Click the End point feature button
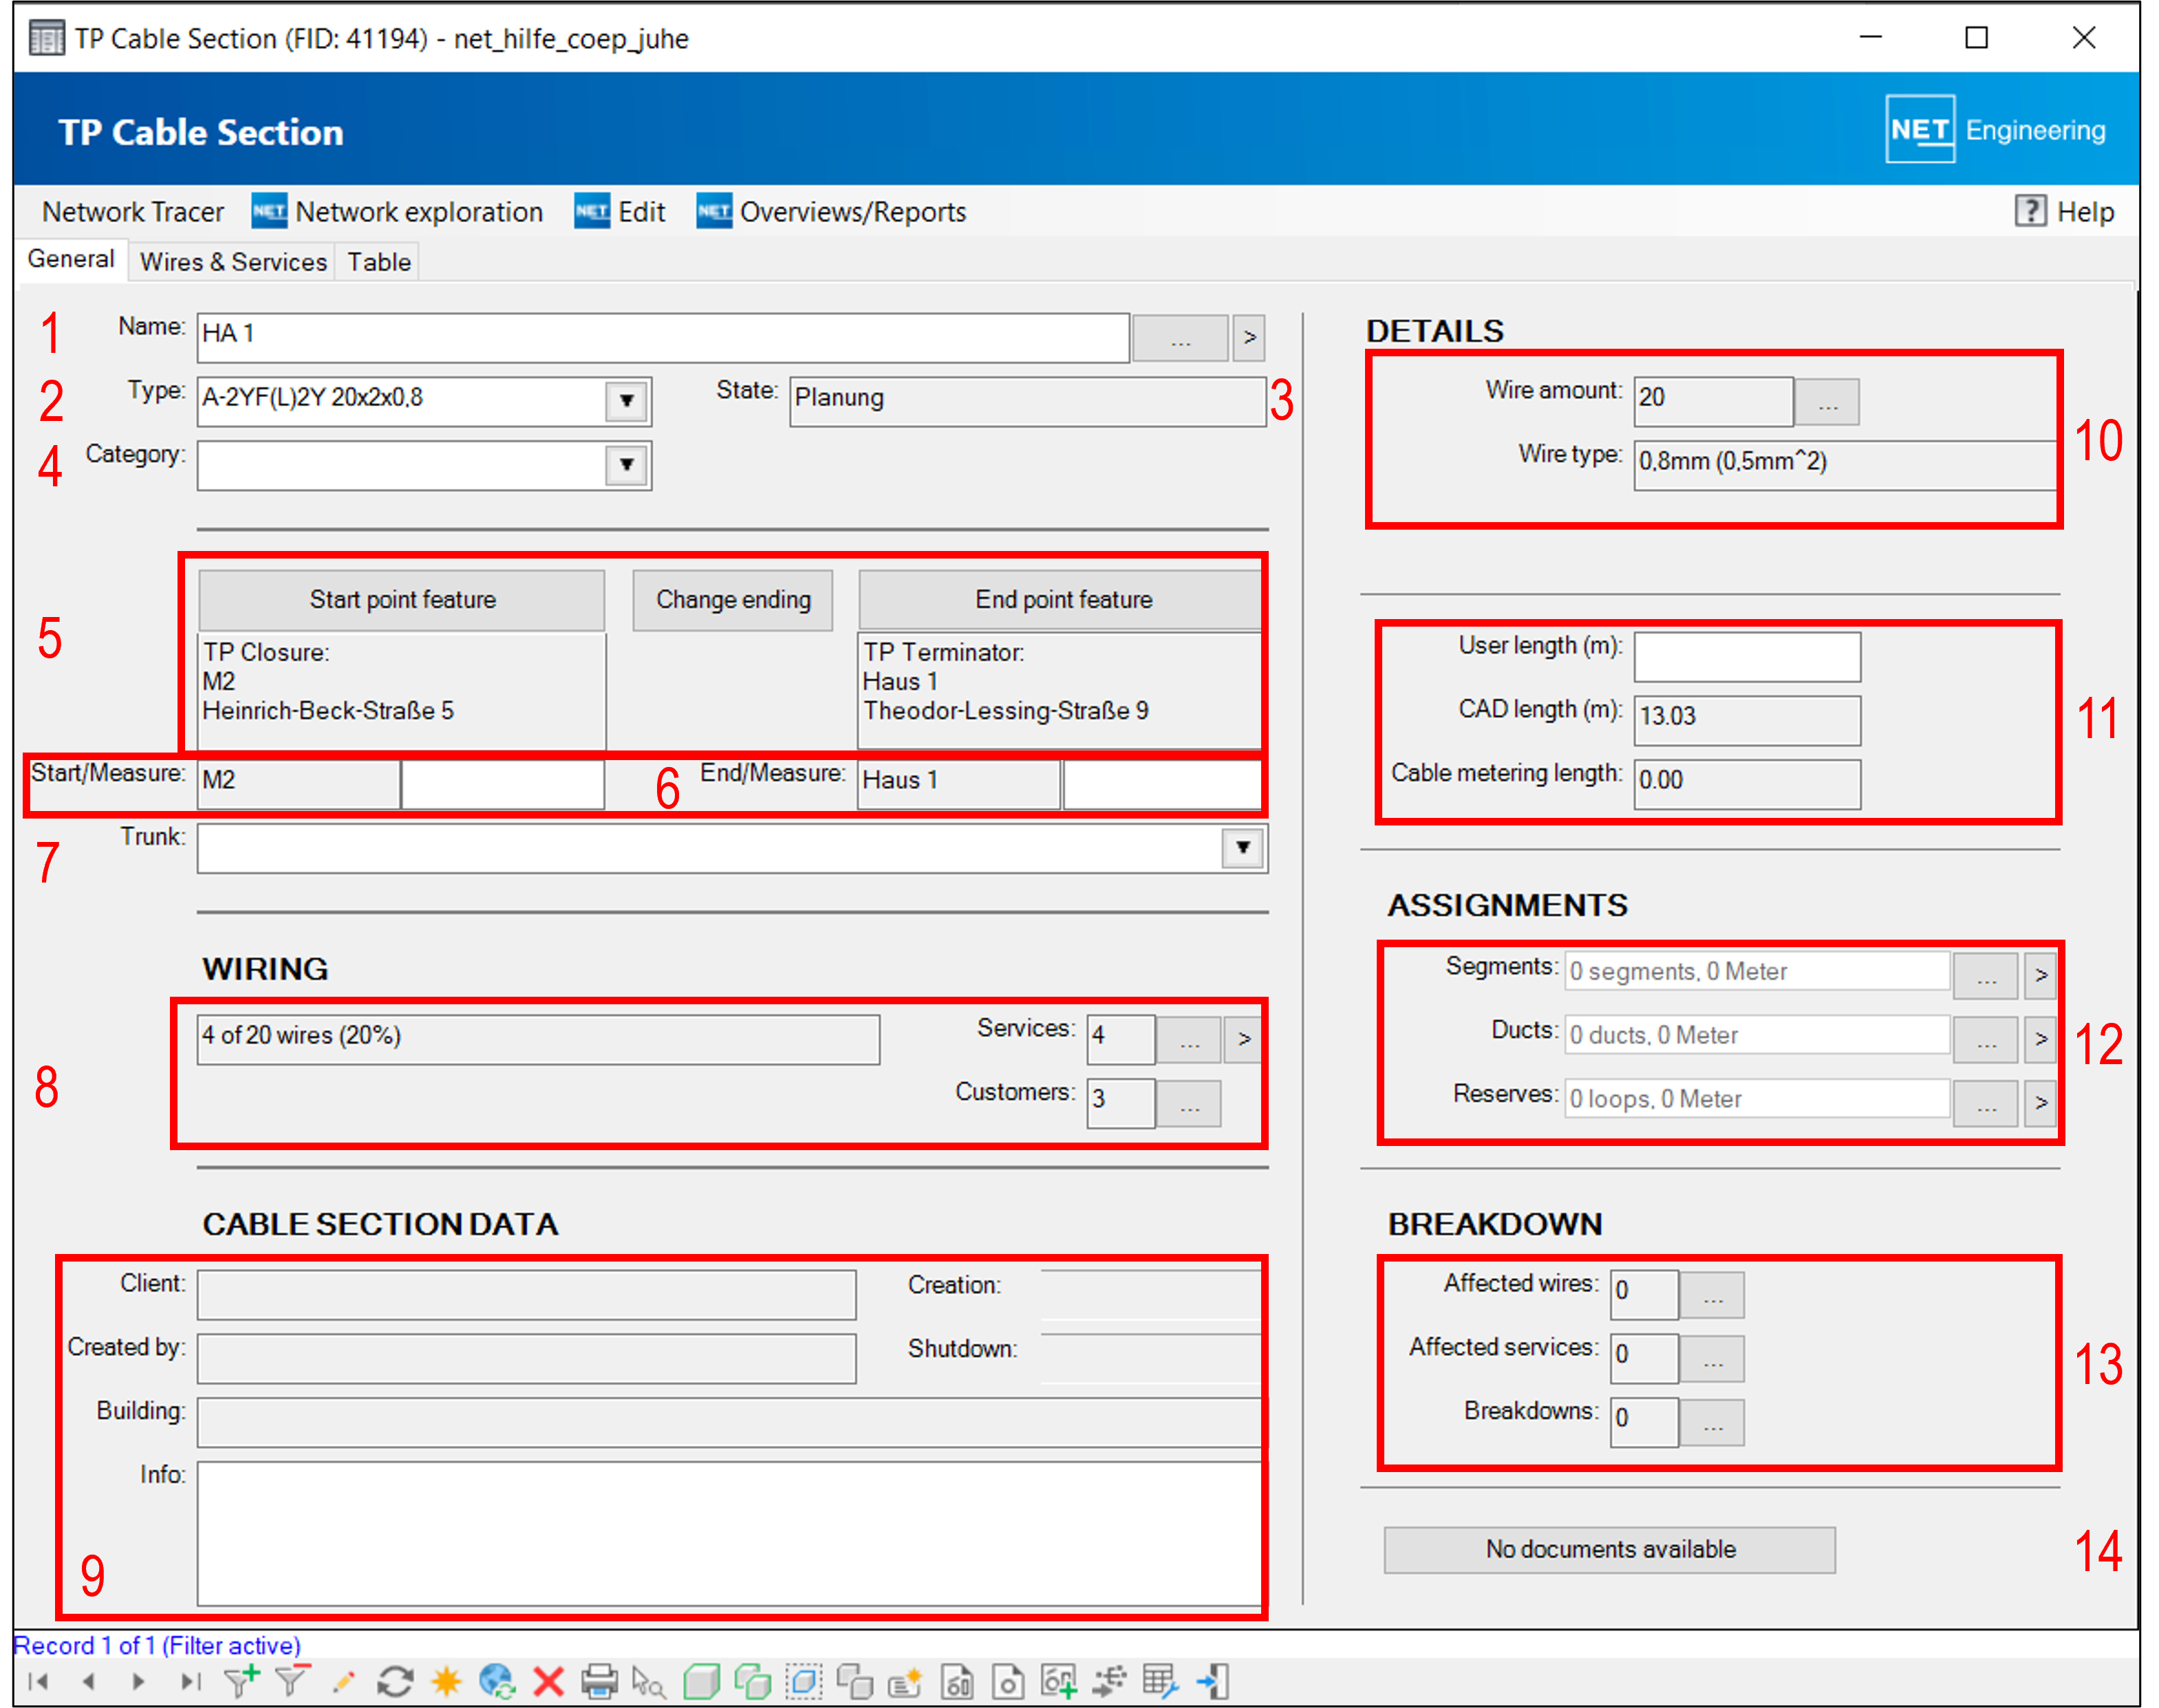Screen dimensions: 2159x1708 coord(1062,600)
